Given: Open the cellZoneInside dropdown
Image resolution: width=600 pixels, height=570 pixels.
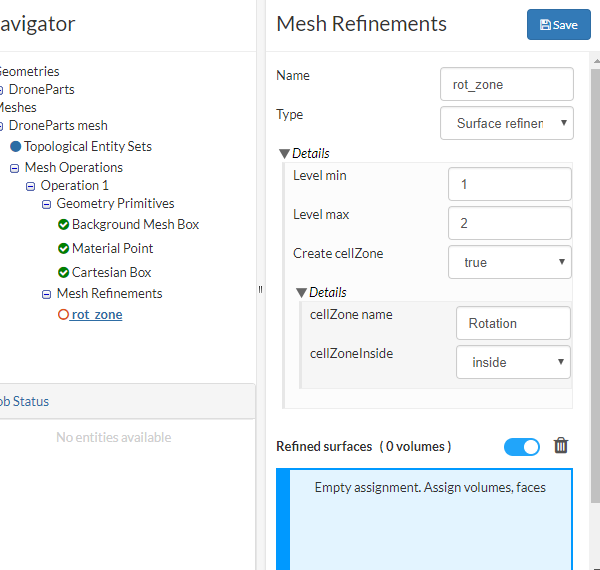Looking at the screenshot, I should coord(513,362).
